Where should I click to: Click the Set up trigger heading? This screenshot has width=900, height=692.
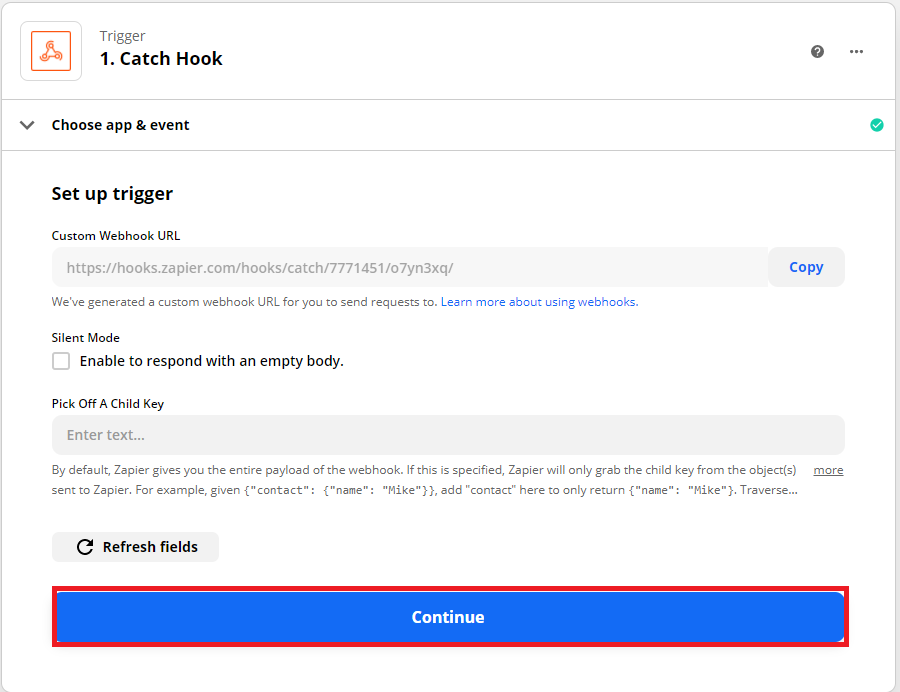tap(112, 194)
